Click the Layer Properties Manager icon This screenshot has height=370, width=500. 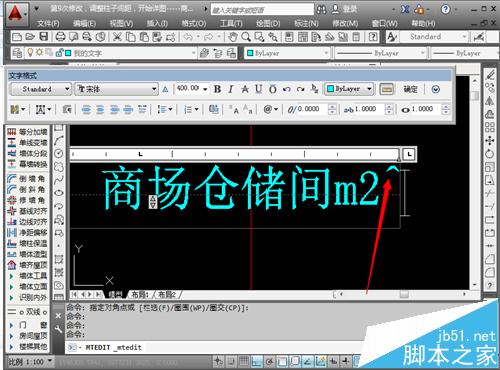click(x=17, y=53)
